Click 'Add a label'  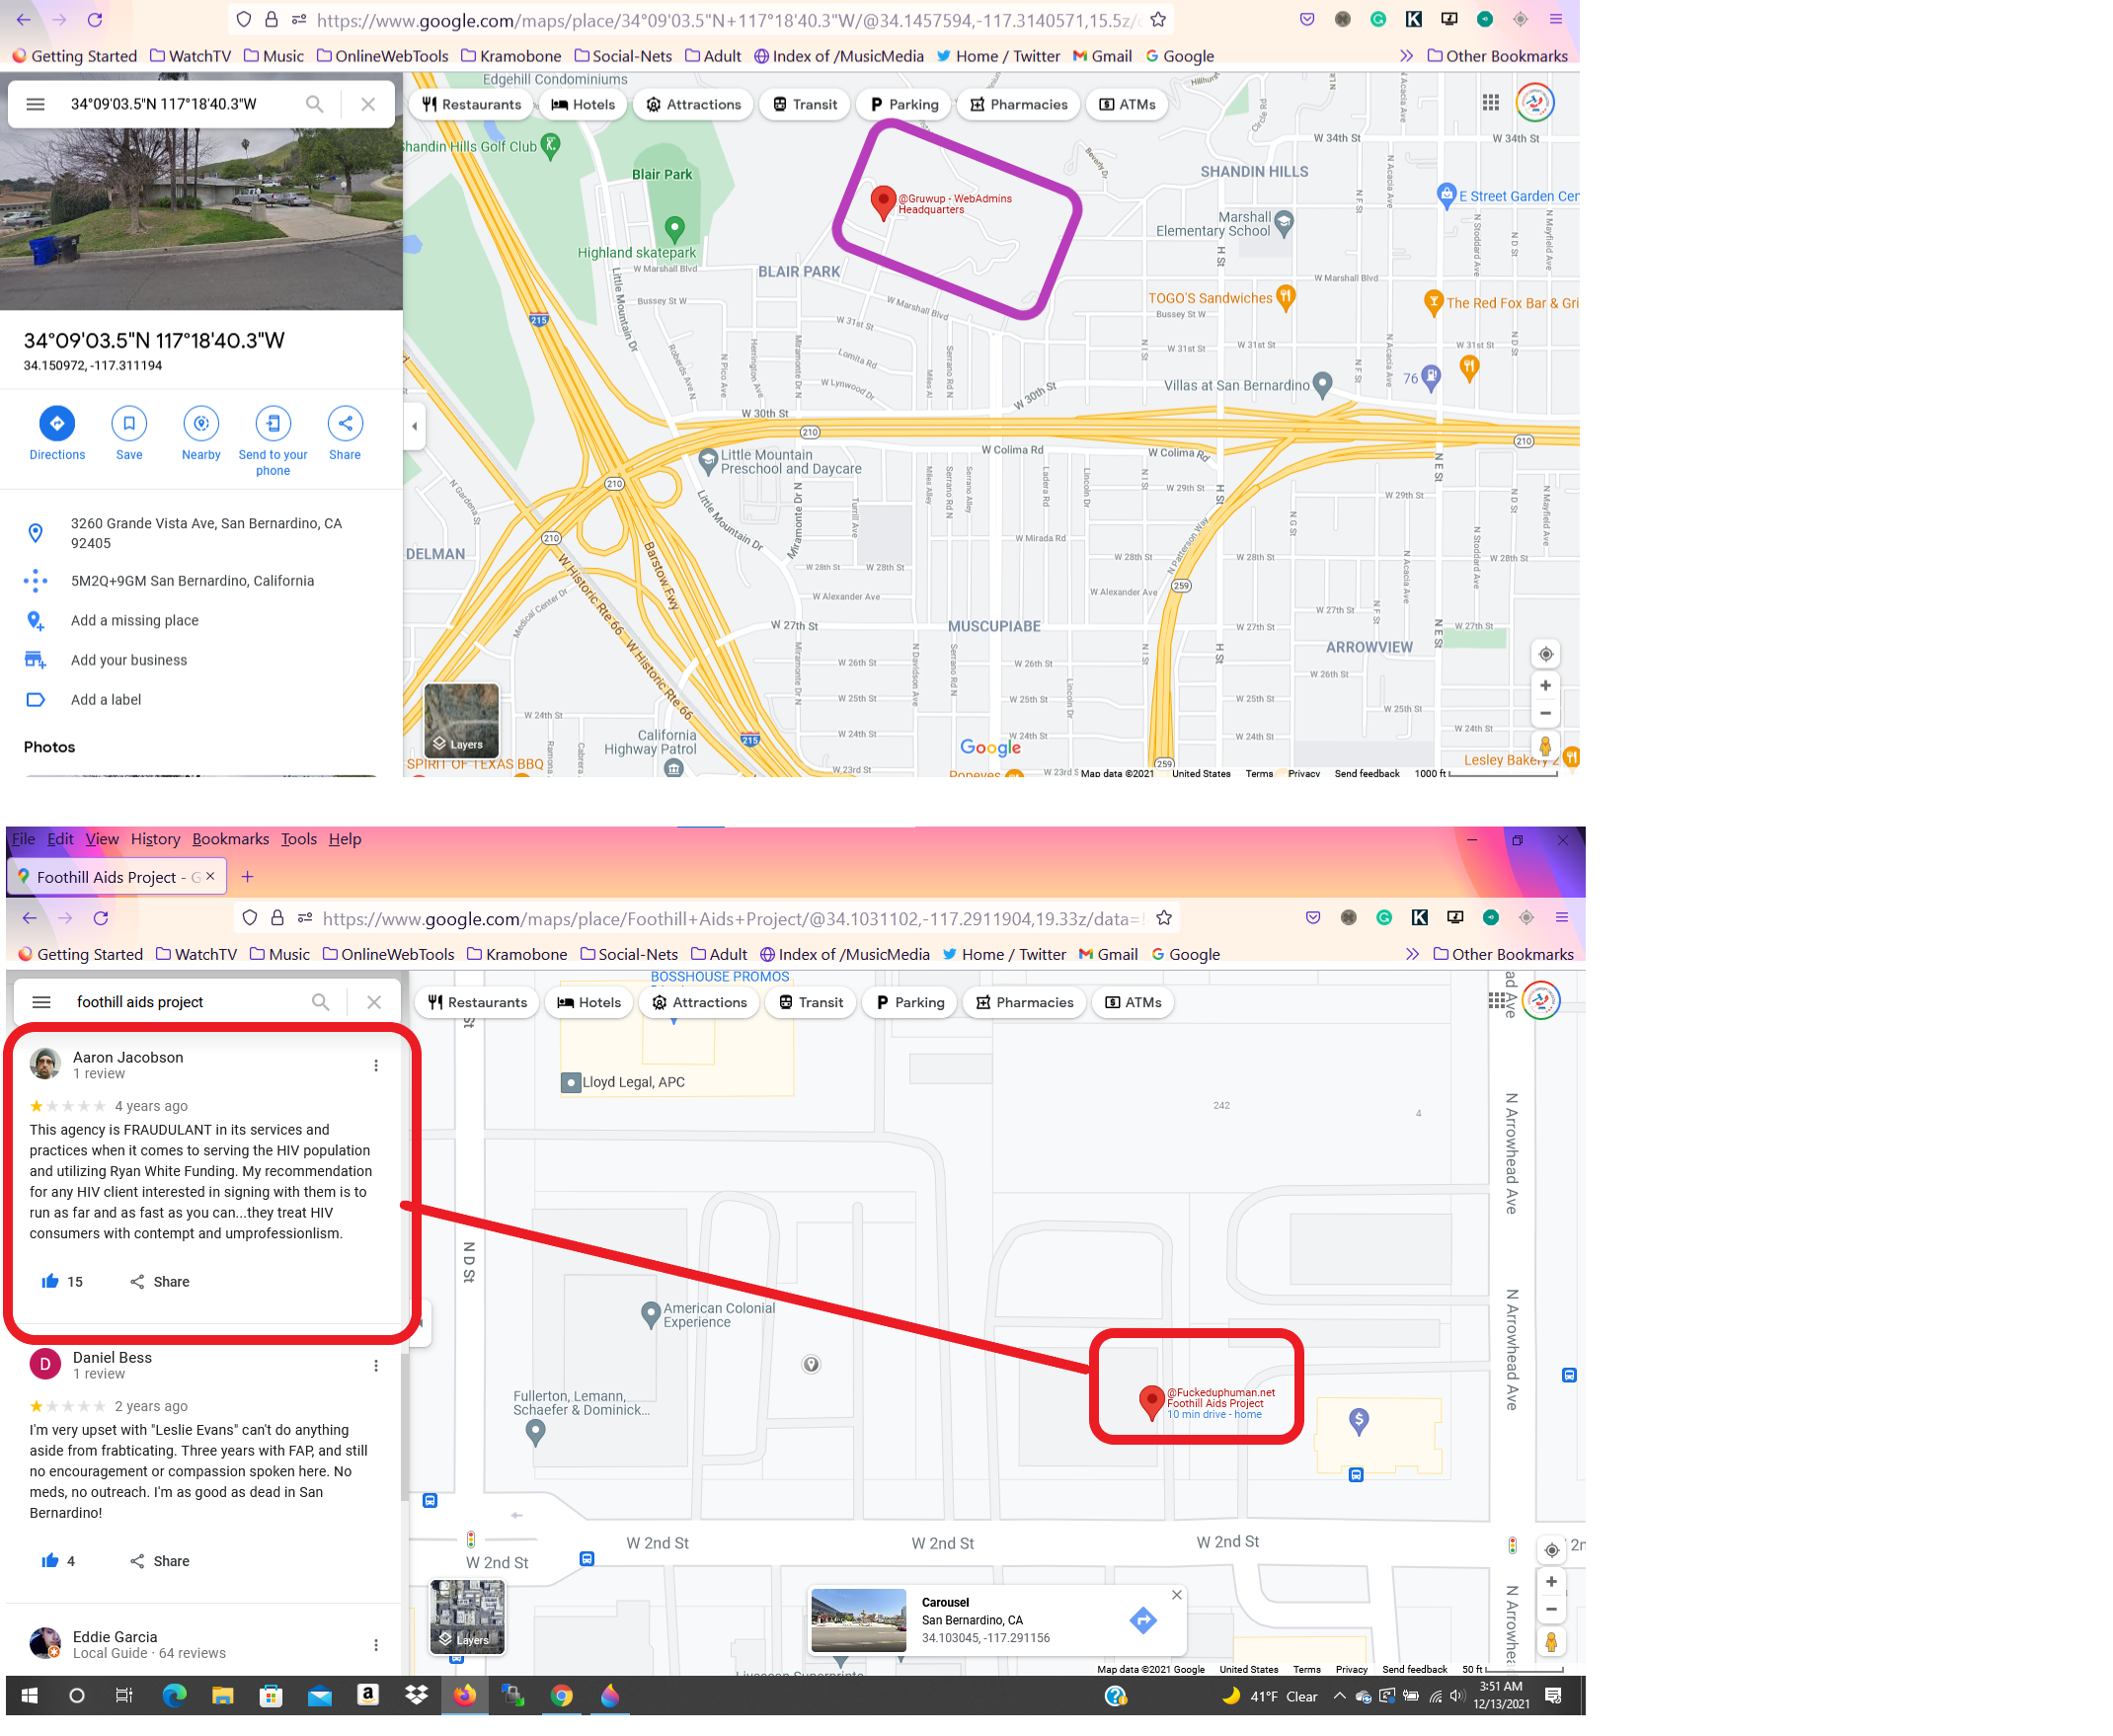tap(106, 700)
